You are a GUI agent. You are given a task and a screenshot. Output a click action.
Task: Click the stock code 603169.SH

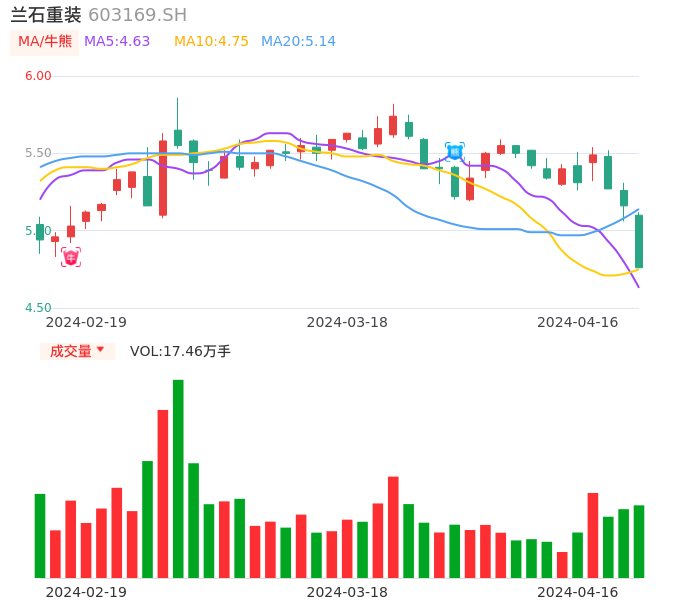point(137,15)
